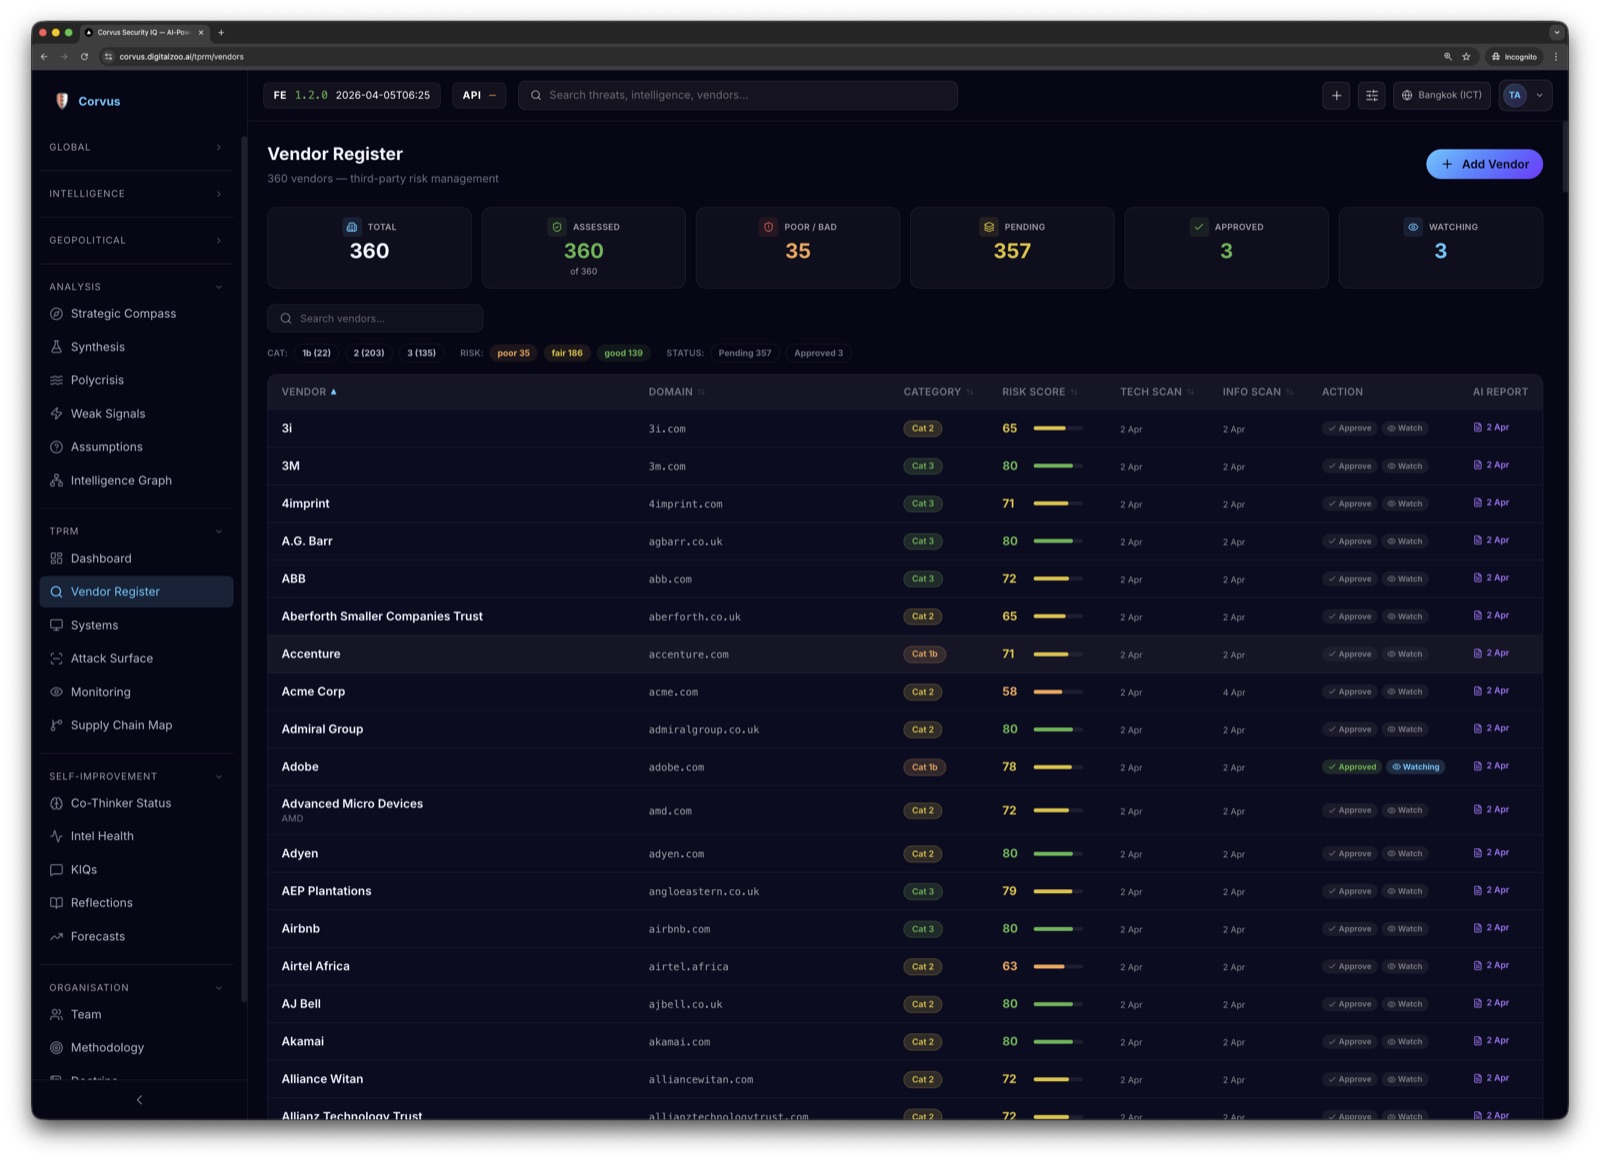Collapse the sidebar with bottom chevron
The height and width of the screenshot is (1161, 1600).
pos(139,1100)
